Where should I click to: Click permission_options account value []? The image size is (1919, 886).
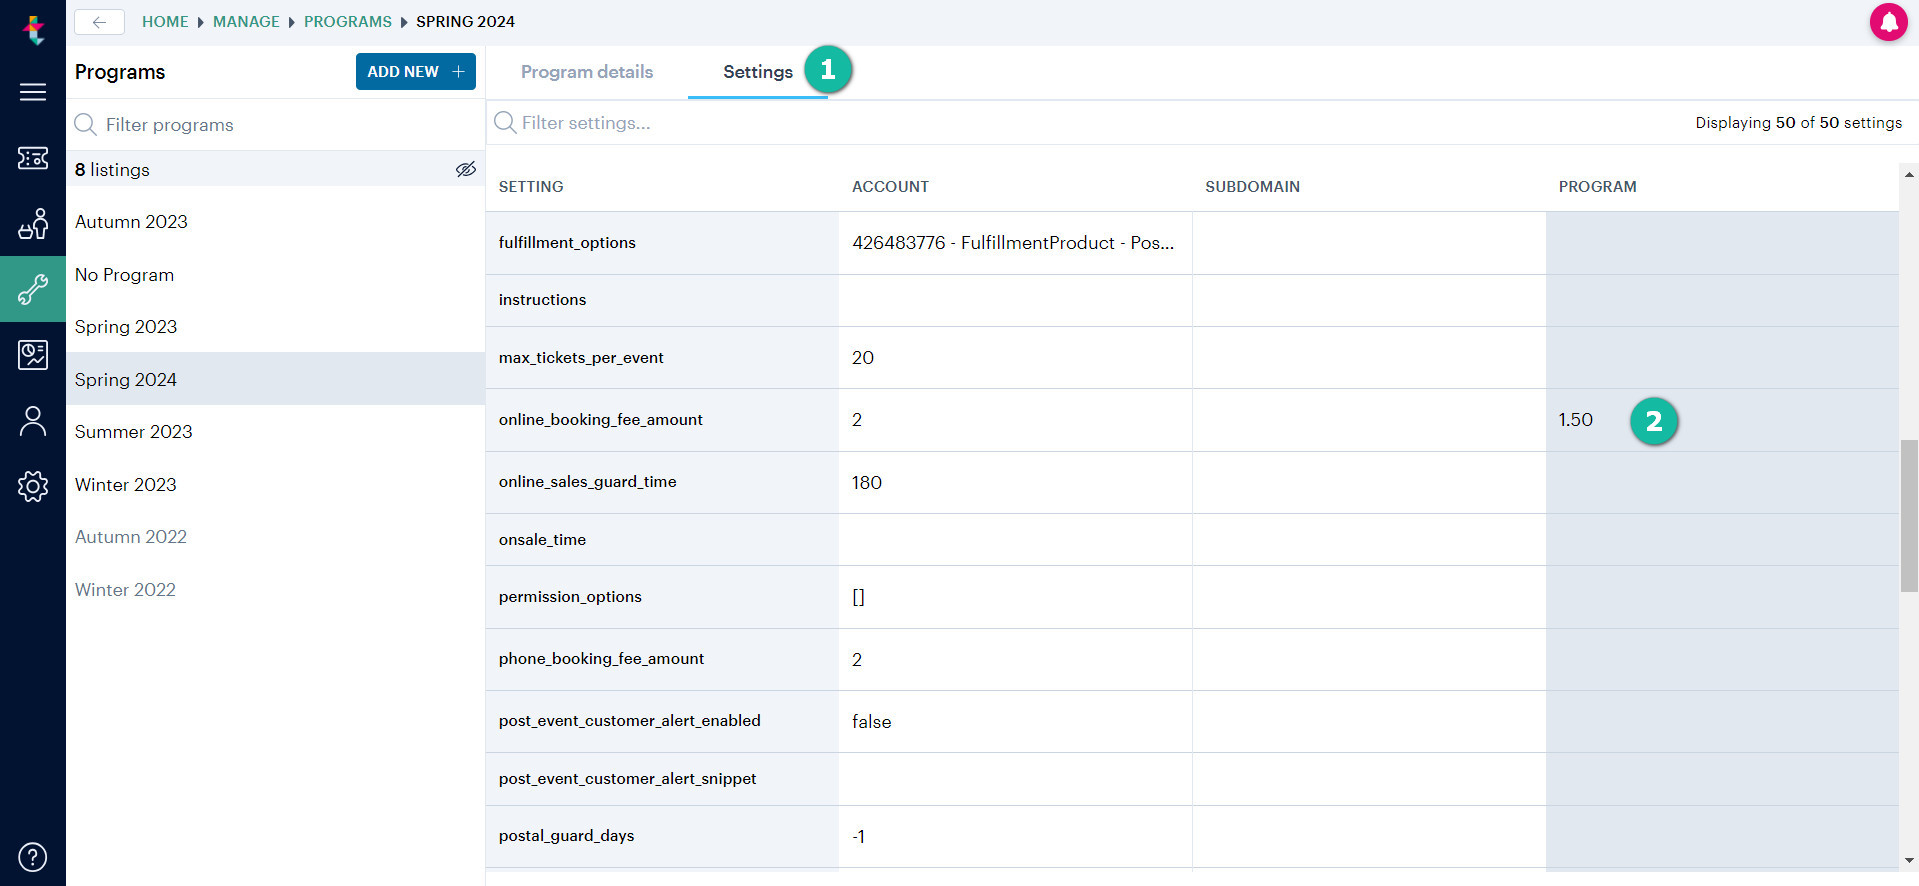coord(858,597)
